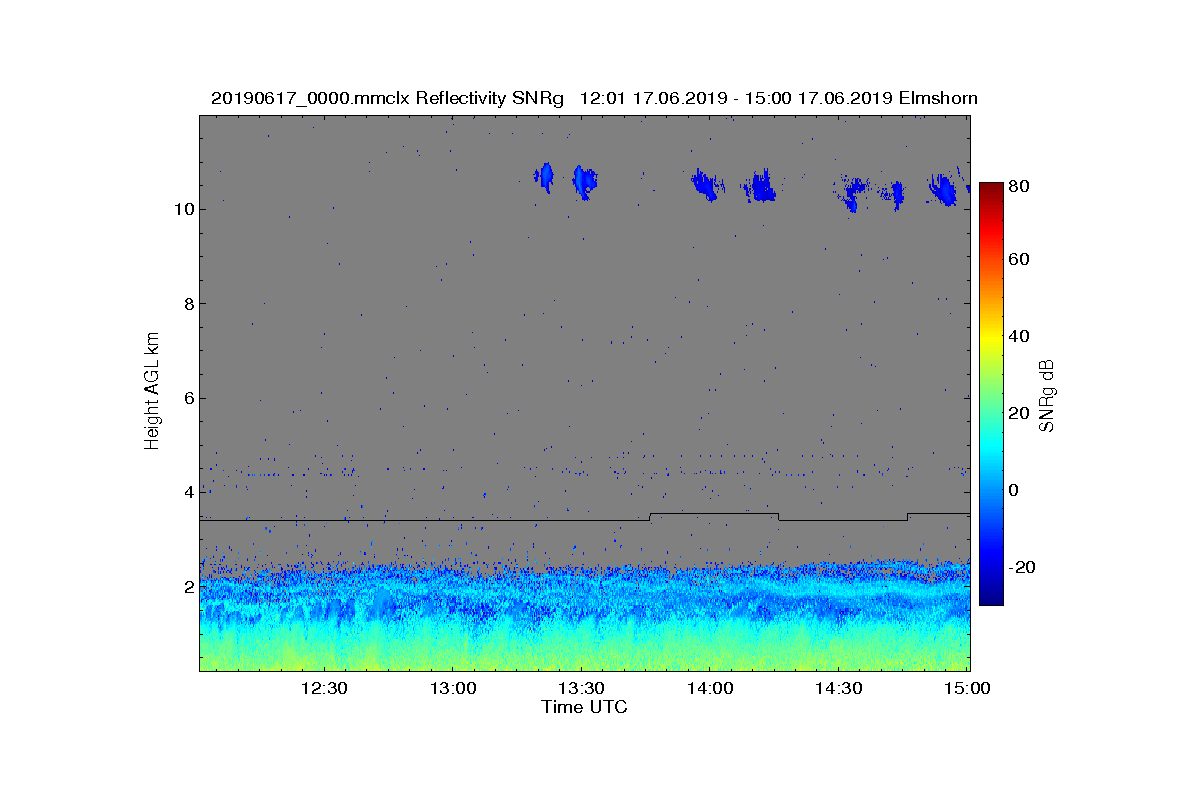
Task: Click the colorbar value 80
Action: pyautogui.click(x=1020, y=185)
